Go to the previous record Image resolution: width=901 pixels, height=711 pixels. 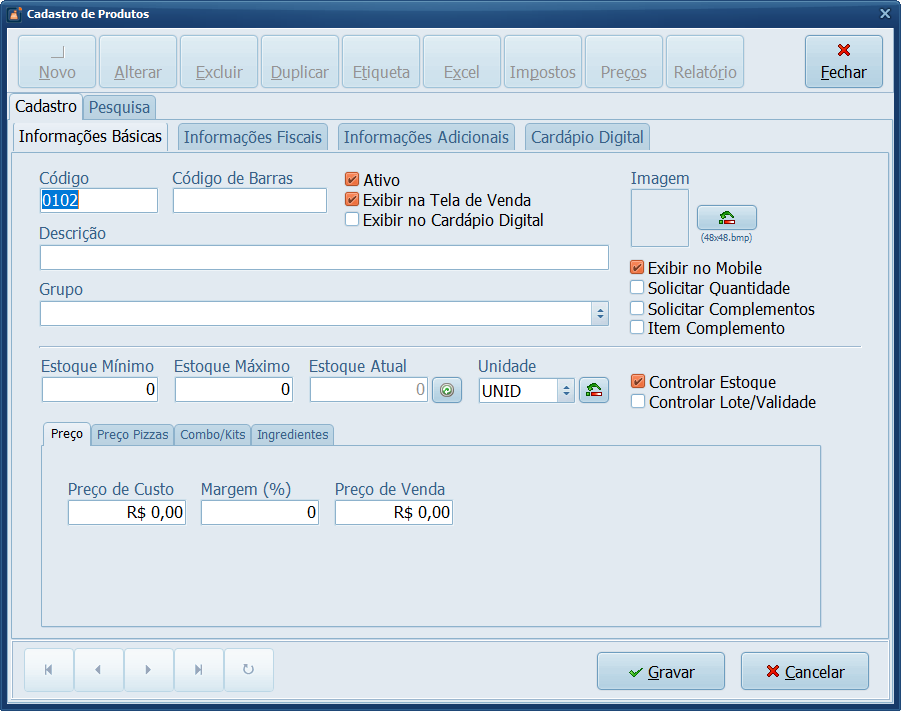98,670
